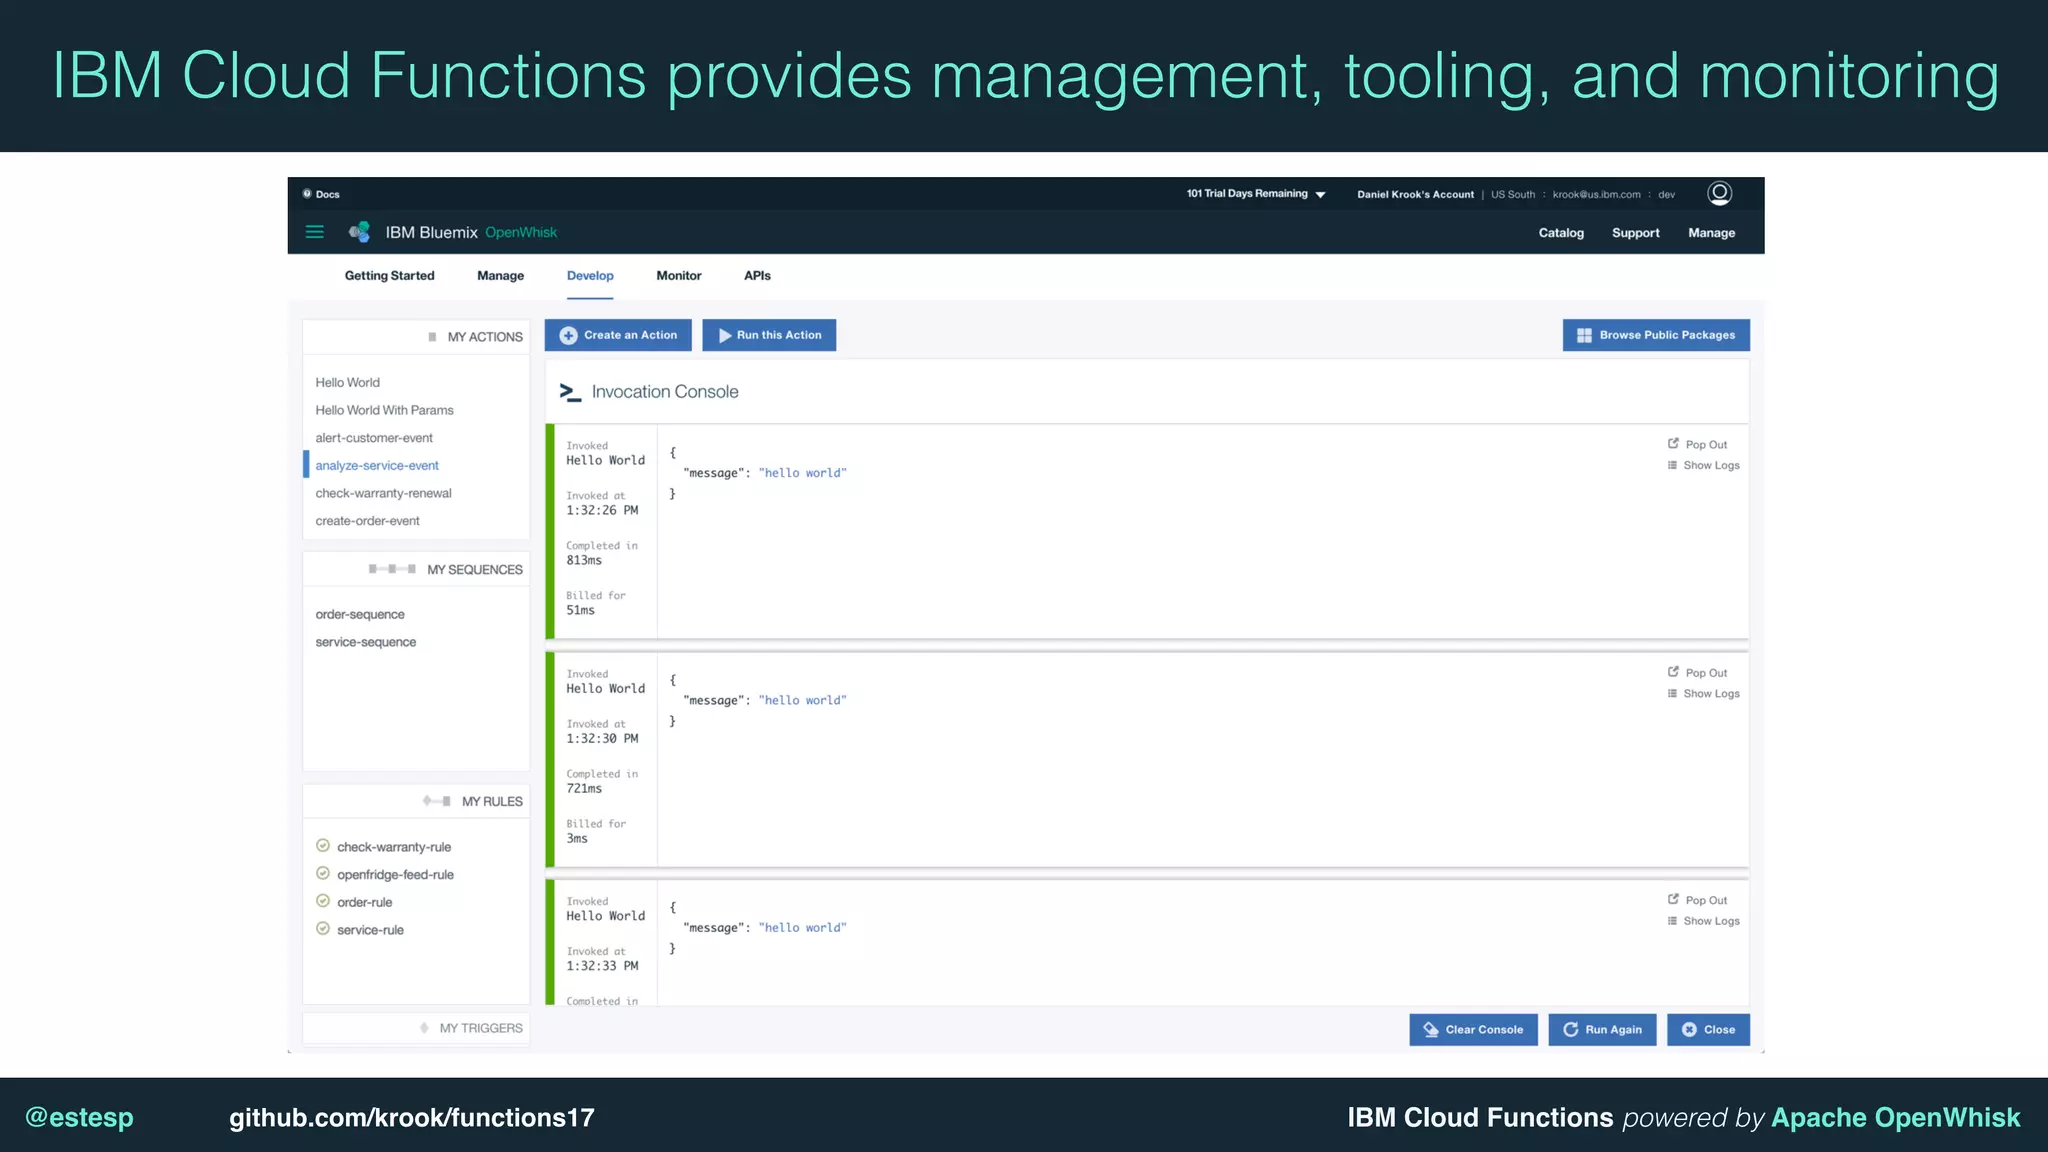
Task: Click Pop Out icon for 1:32:26 invocation
Action: click(1673, 443)
